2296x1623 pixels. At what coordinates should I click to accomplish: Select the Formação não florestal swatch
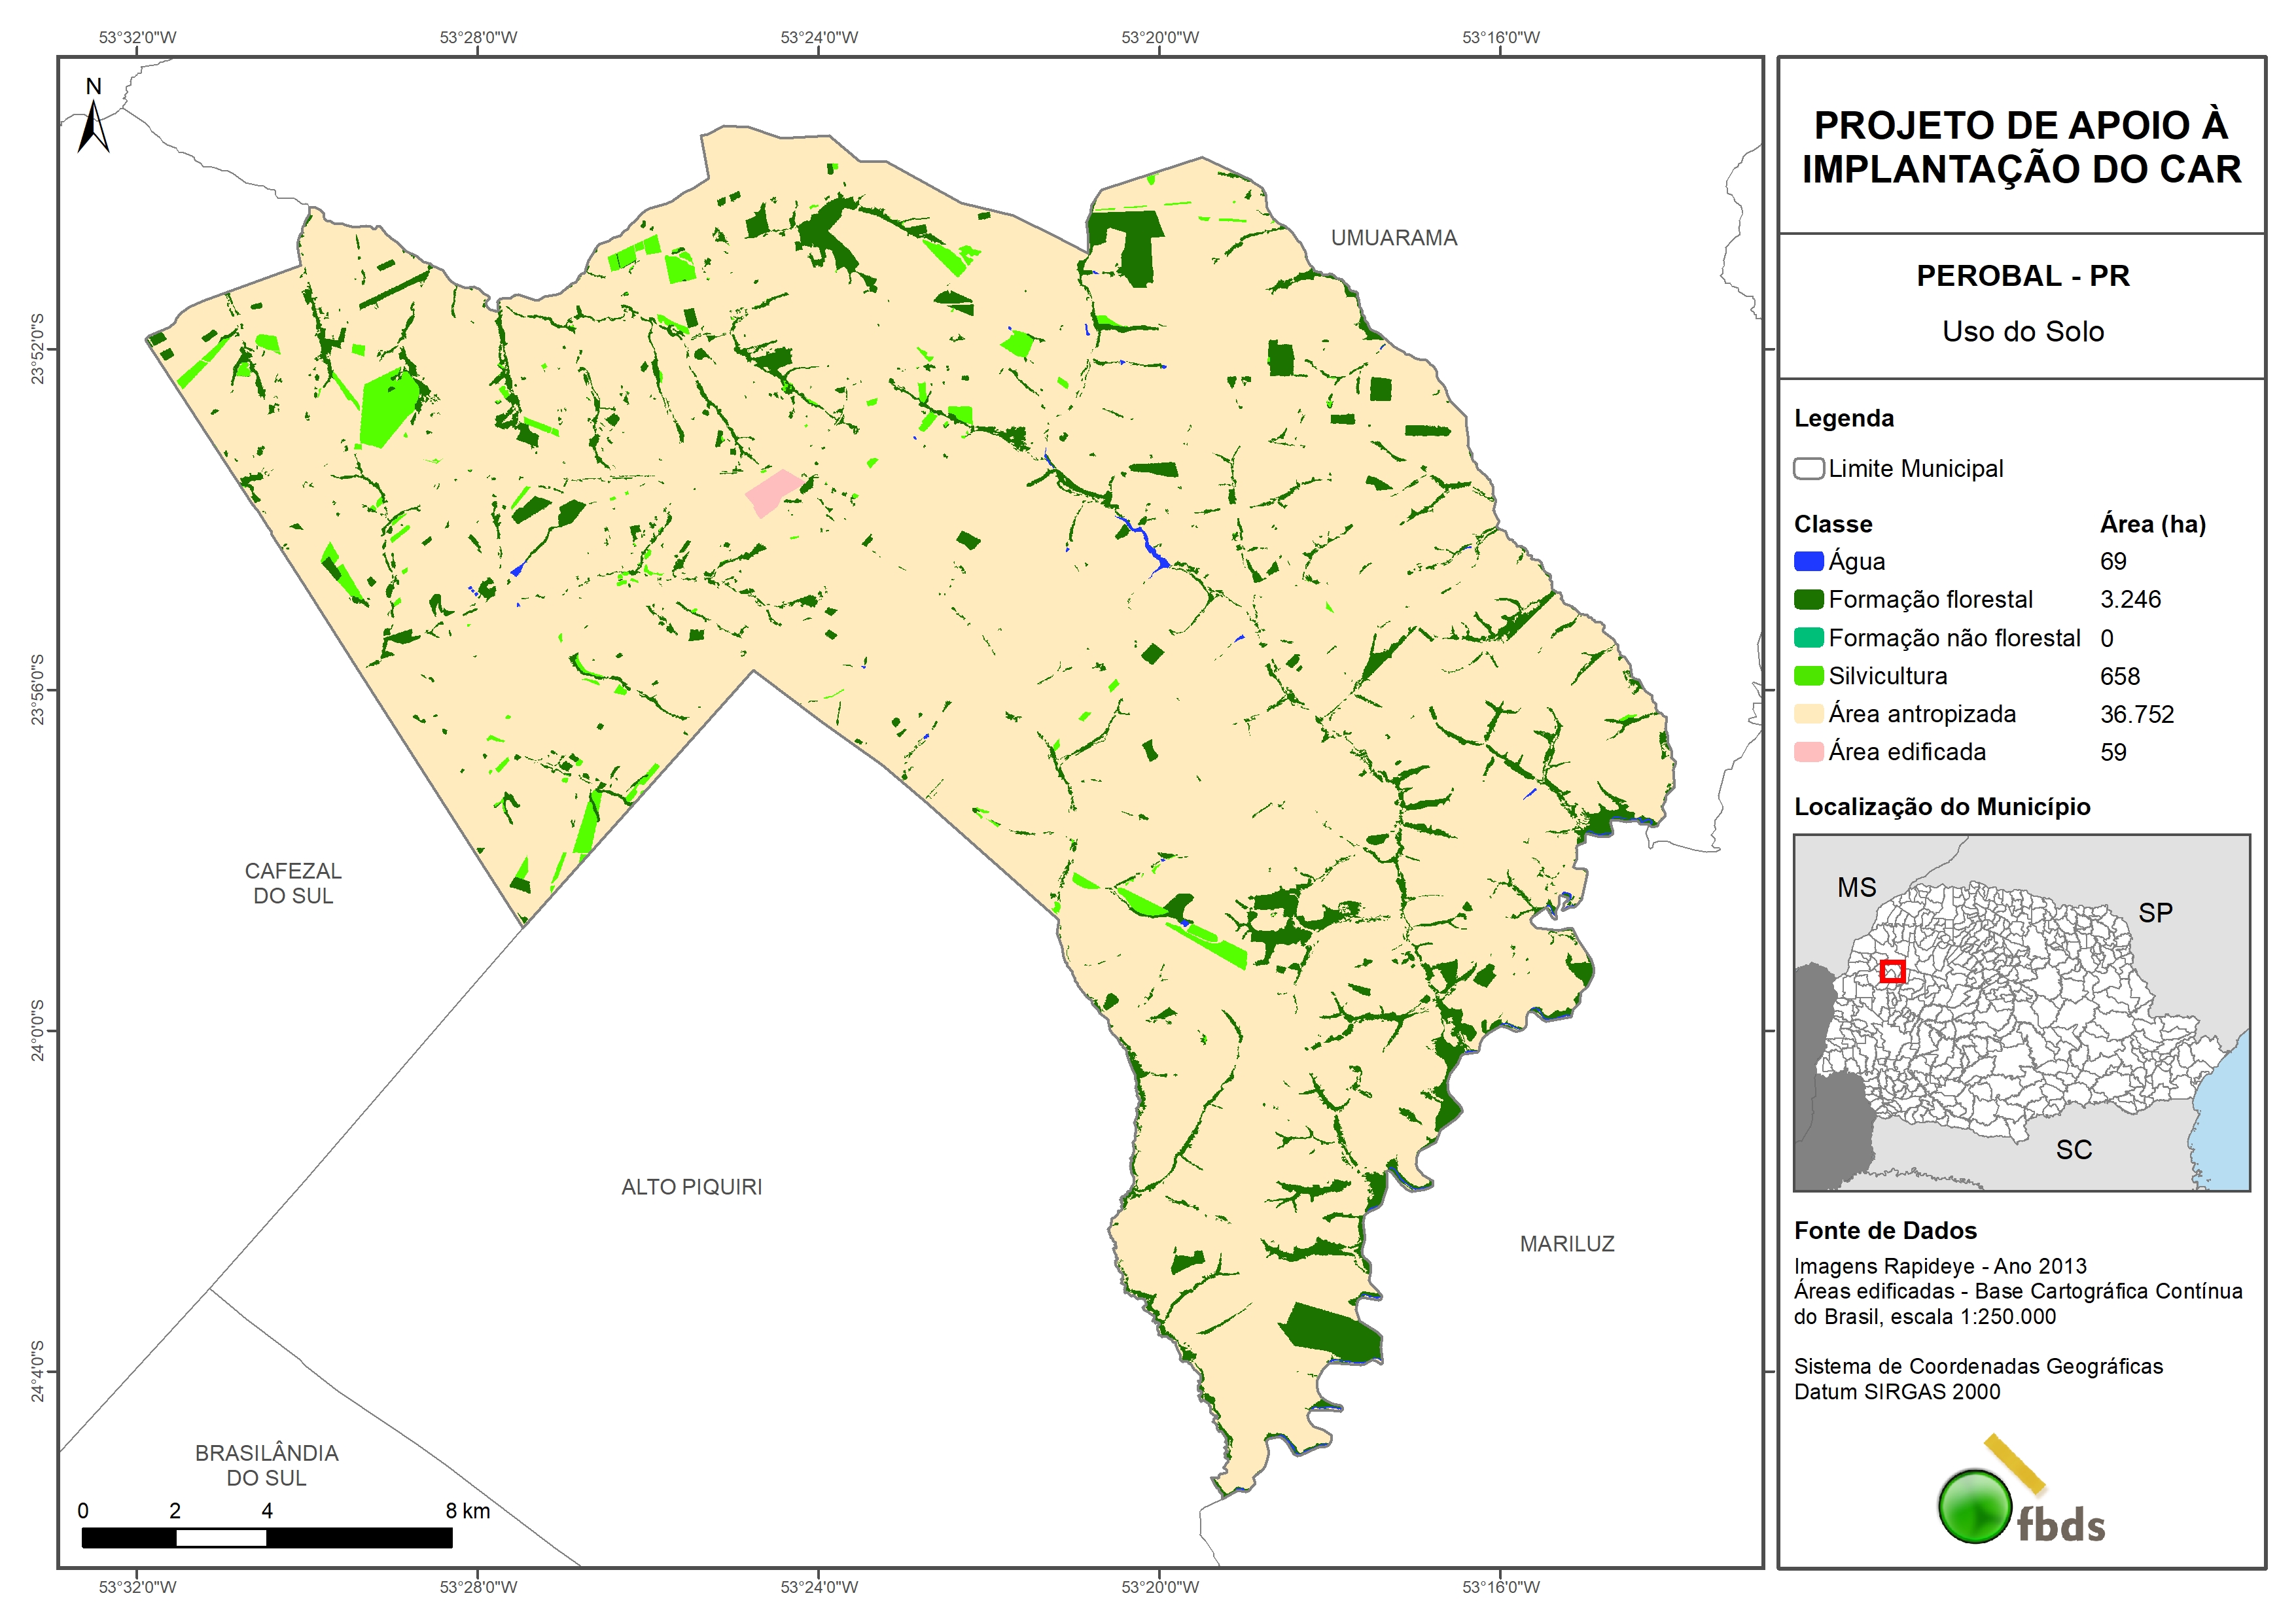[1808, 638]
